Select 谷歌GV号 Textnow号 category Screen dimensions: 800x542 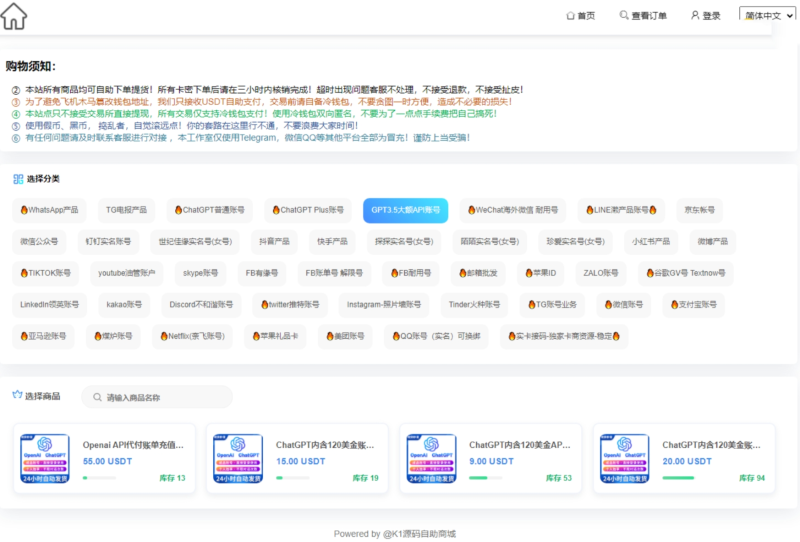686,274
